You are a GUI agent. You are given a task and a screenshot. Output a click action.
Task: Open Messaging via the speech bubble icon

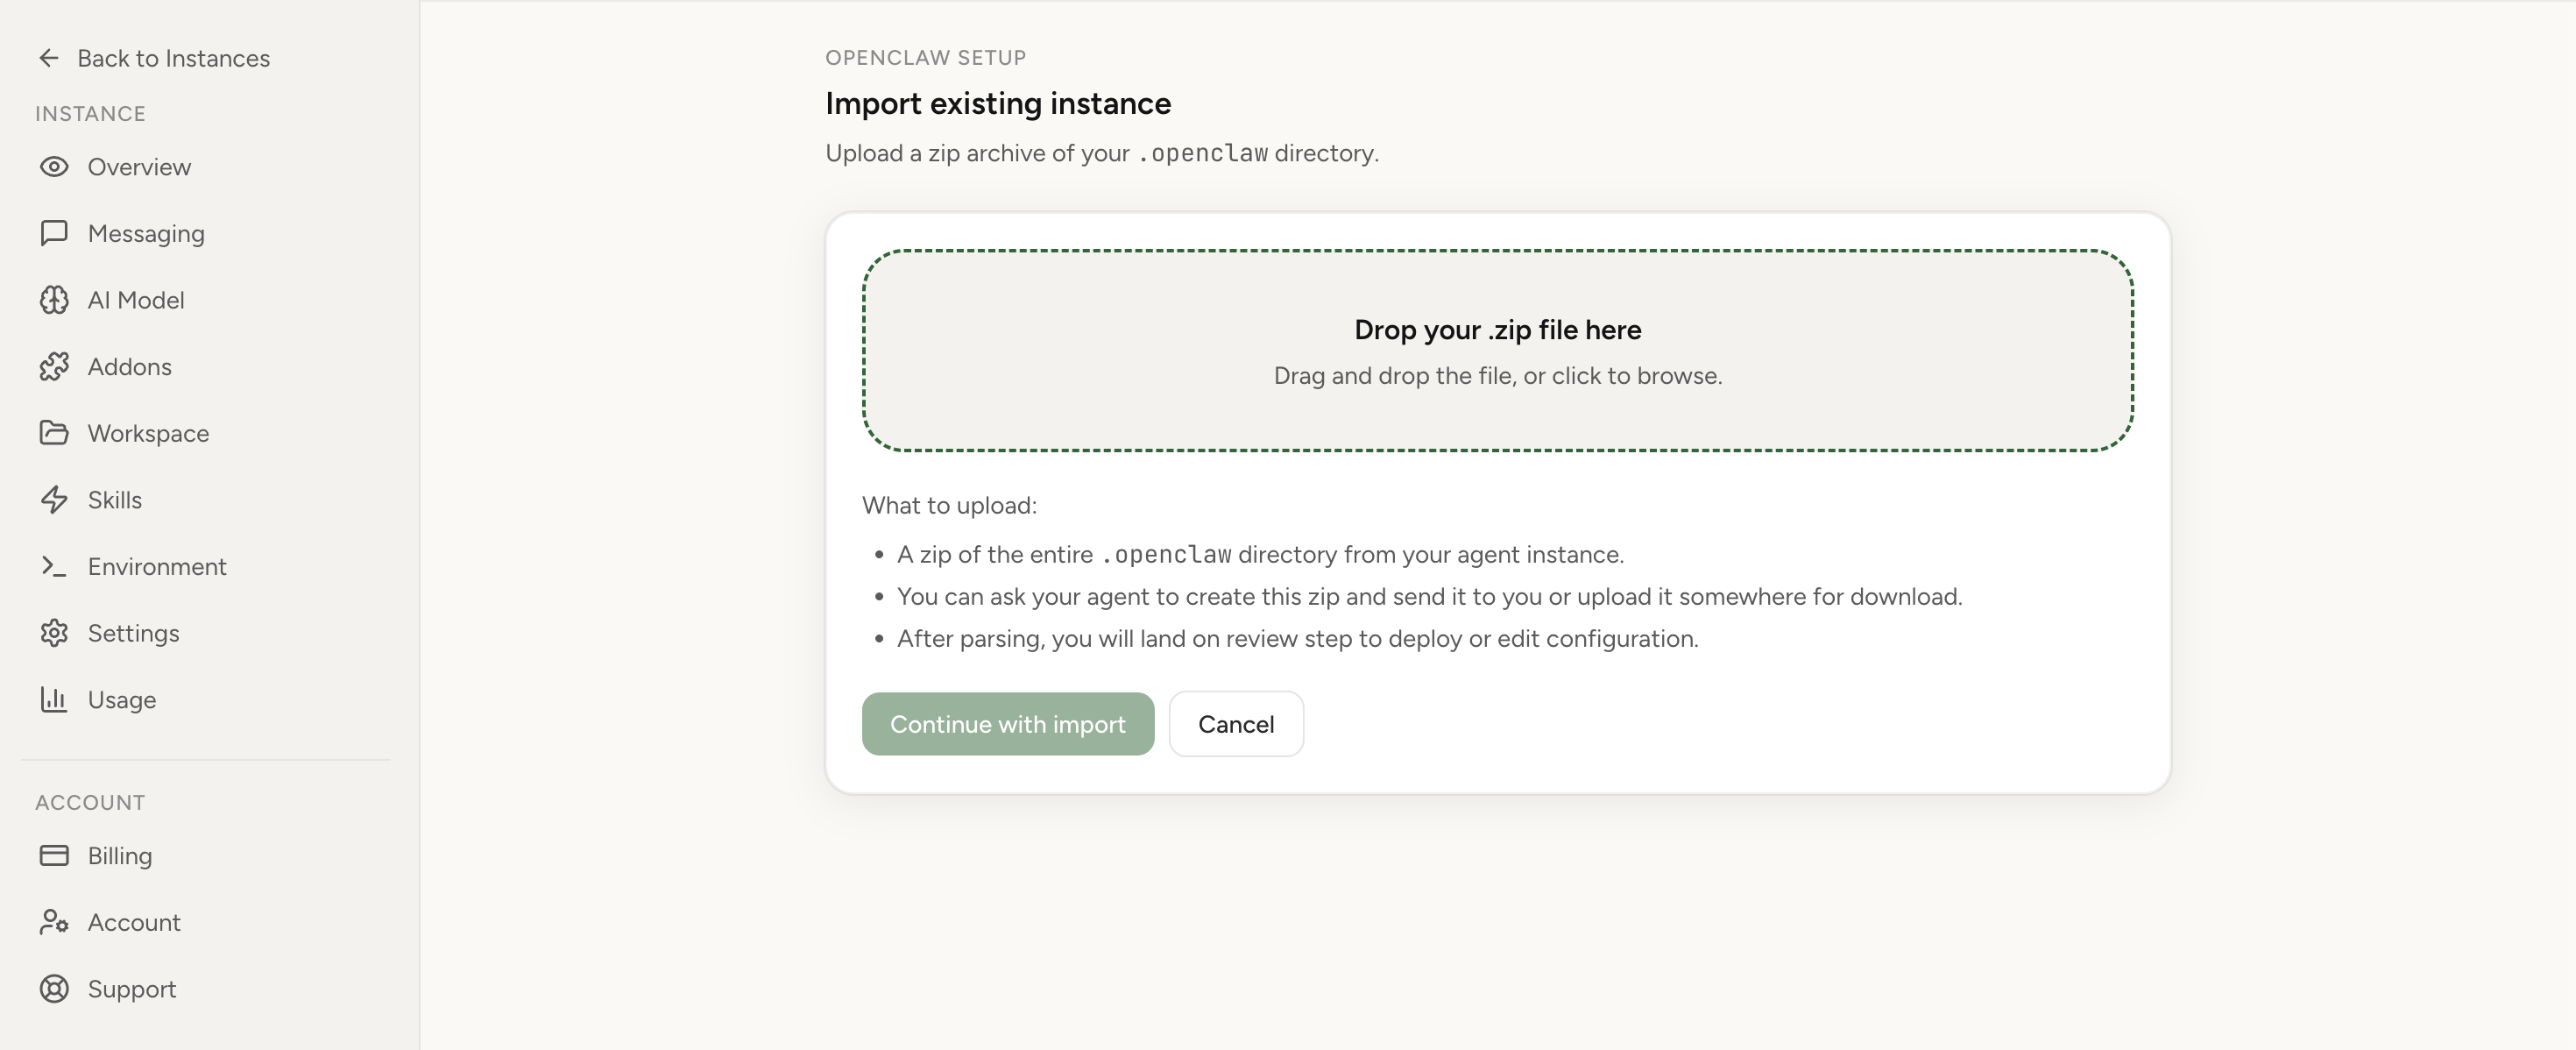(55, 233)
